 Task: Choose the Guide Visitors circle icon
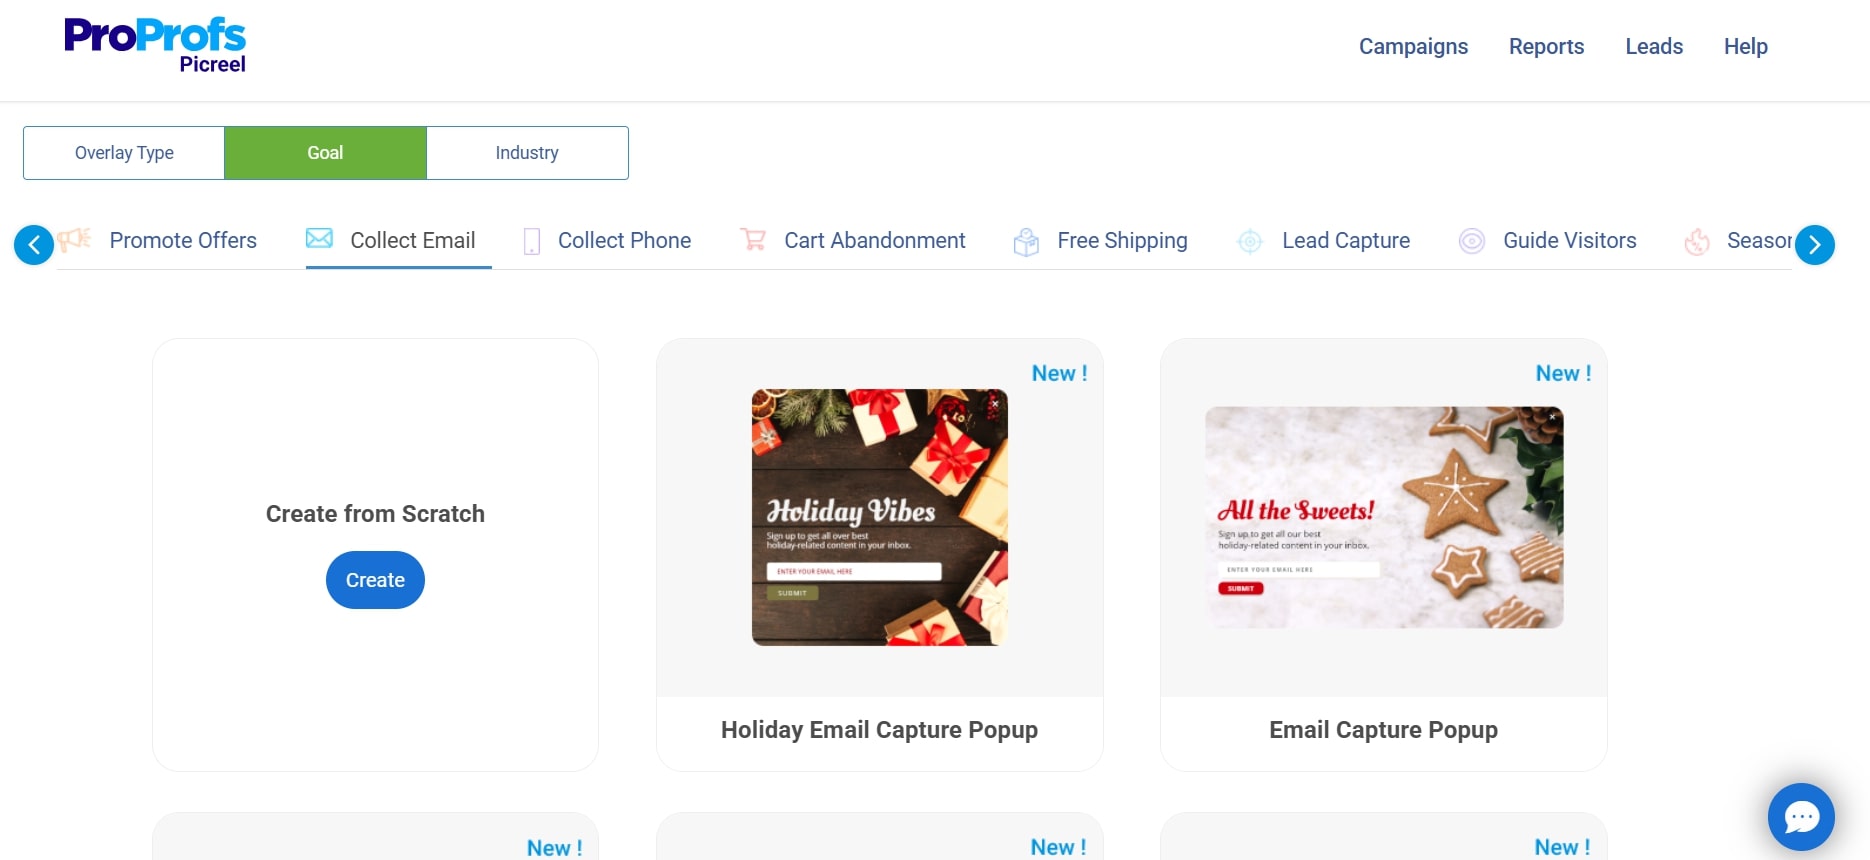coord(1472,241)
